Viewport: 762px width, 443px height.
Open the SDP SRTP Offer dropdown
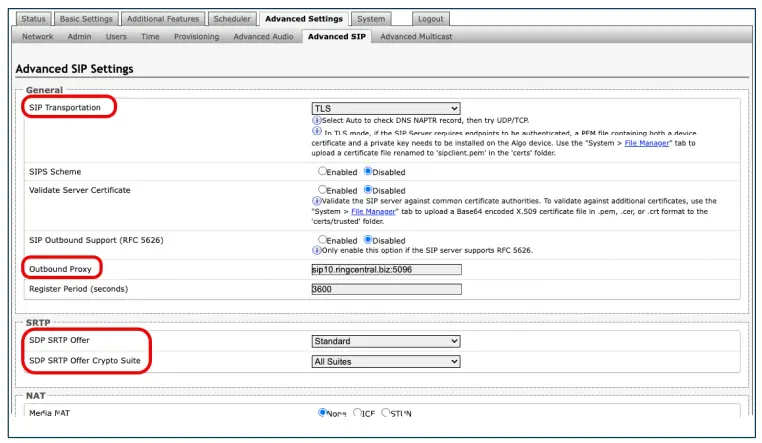pyautogui.click(x=386, y=341)
